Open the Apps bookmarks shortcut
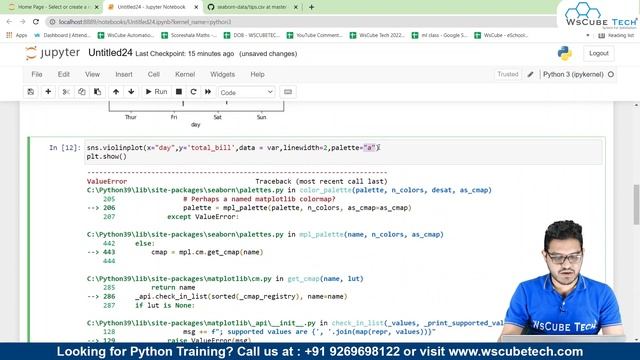Viewport: 640px width, 360px height. (17, 36)
